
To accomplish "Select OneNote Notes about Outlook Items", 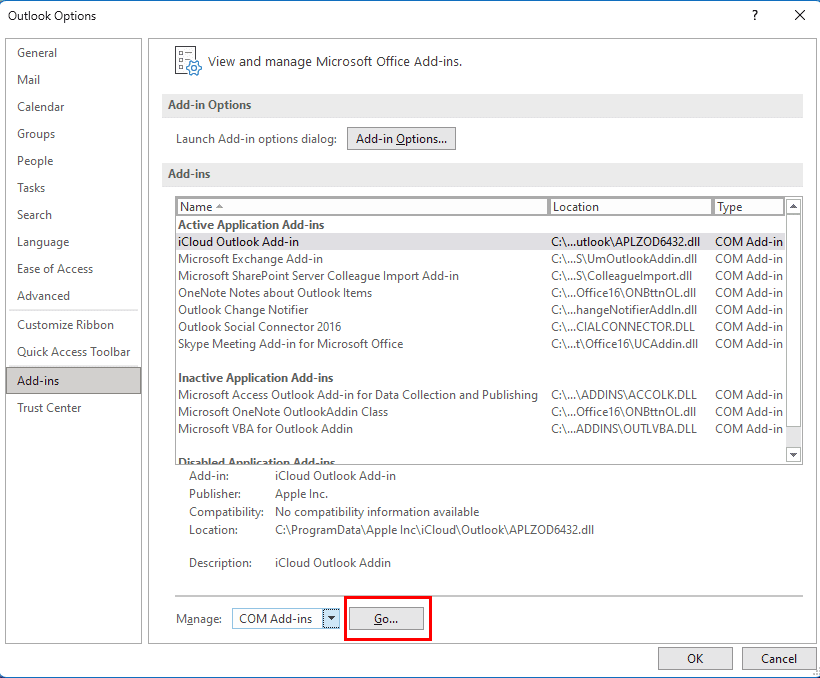I will pyautogui.click(x=480, y=293).
